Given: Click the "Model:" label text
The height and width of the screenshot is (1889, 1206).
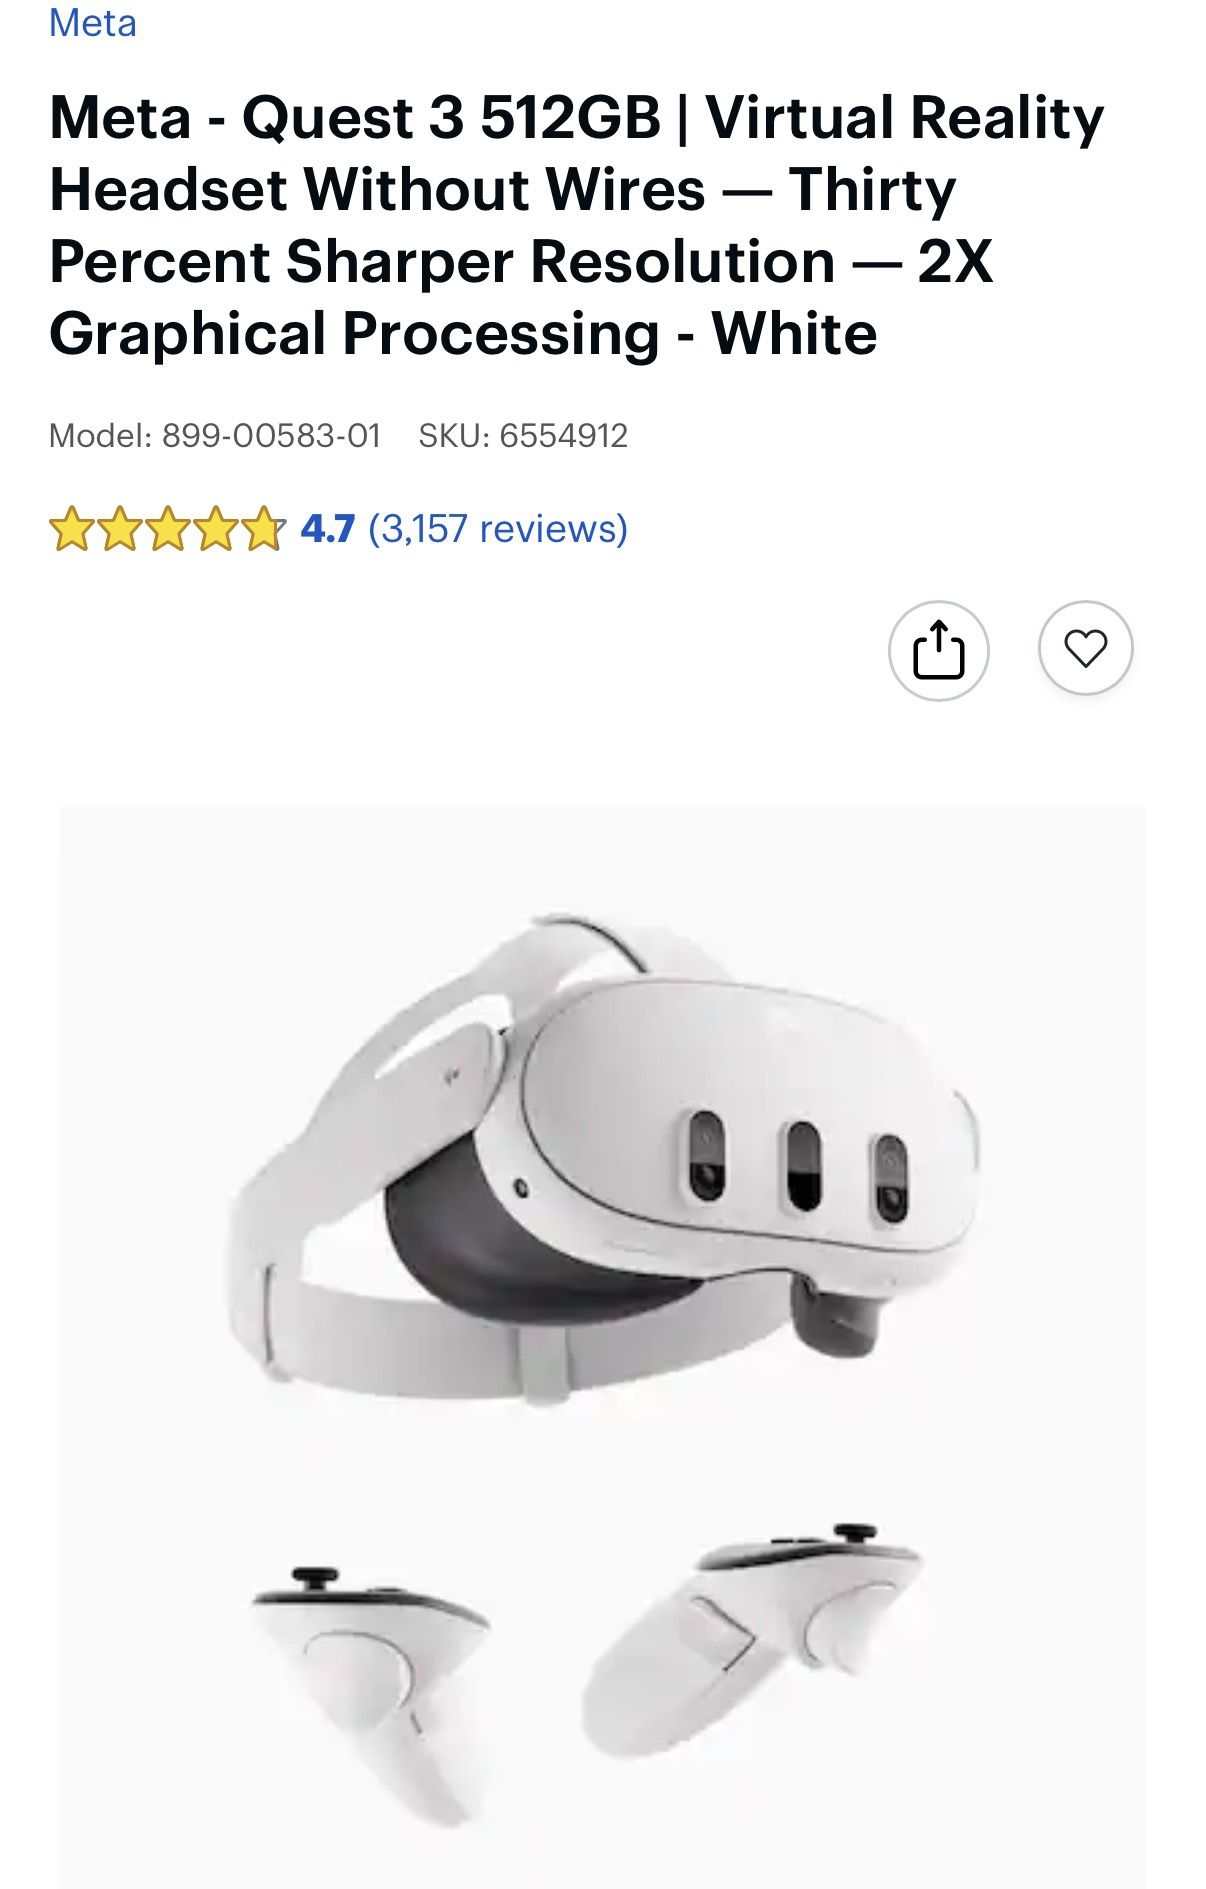Looking at the screenshot, I should click(x=100, y=435).
